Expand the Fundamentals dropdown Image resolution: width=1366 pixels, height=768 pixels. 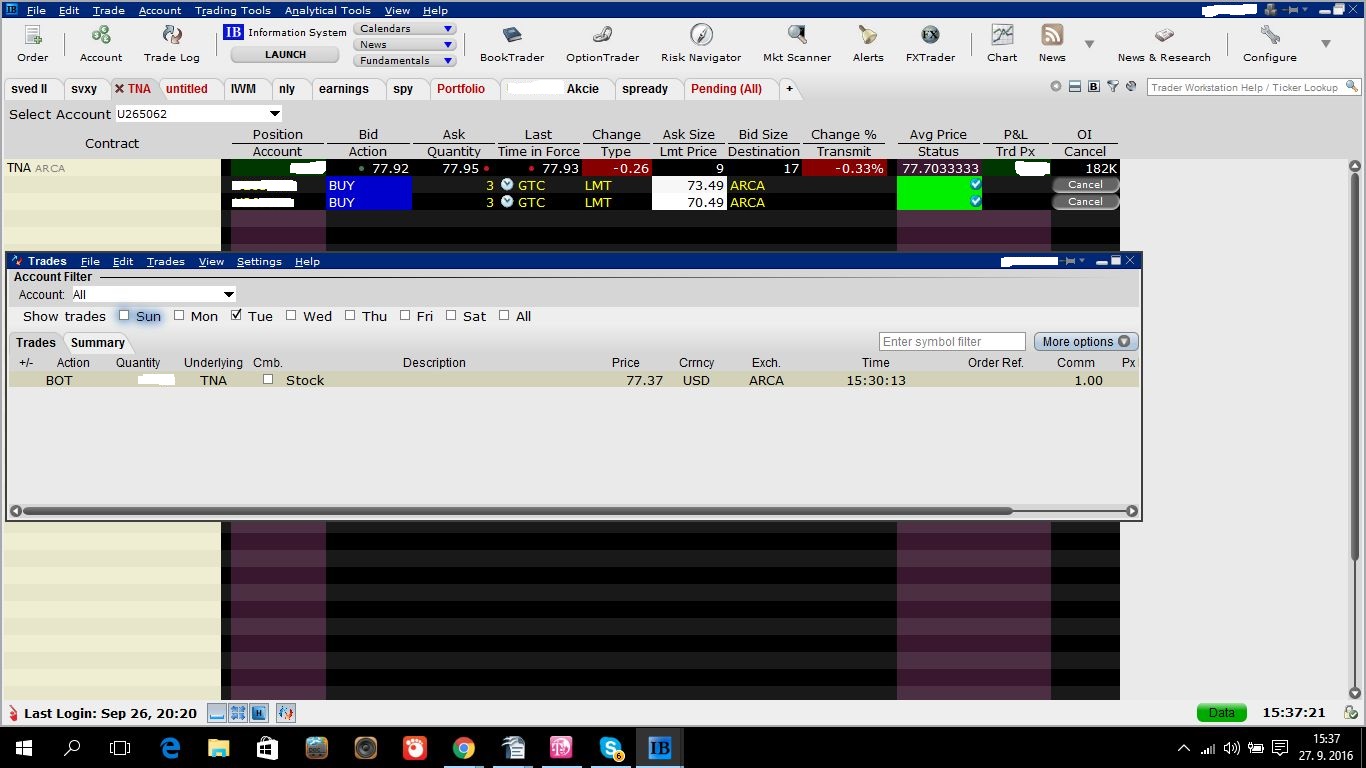pyautogui.click(x=405, y=61)
